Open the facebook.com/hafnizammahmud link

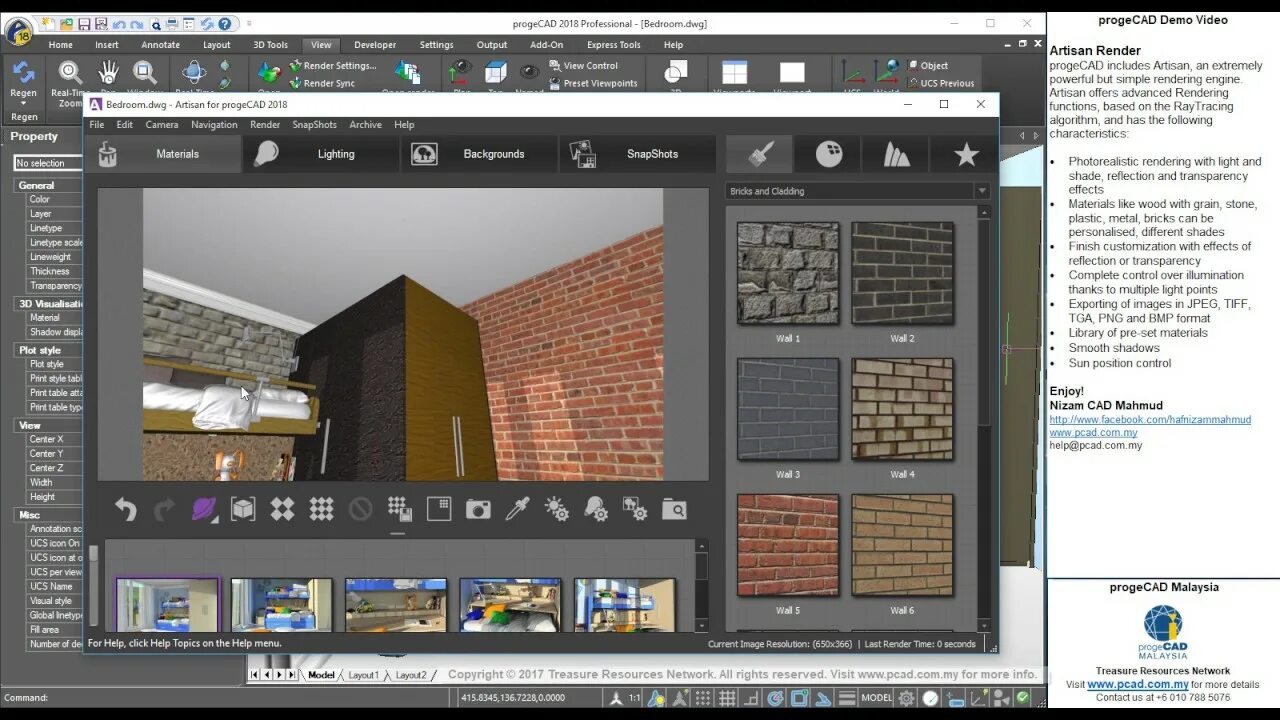pyautogui.click(x=1150, y=419)
